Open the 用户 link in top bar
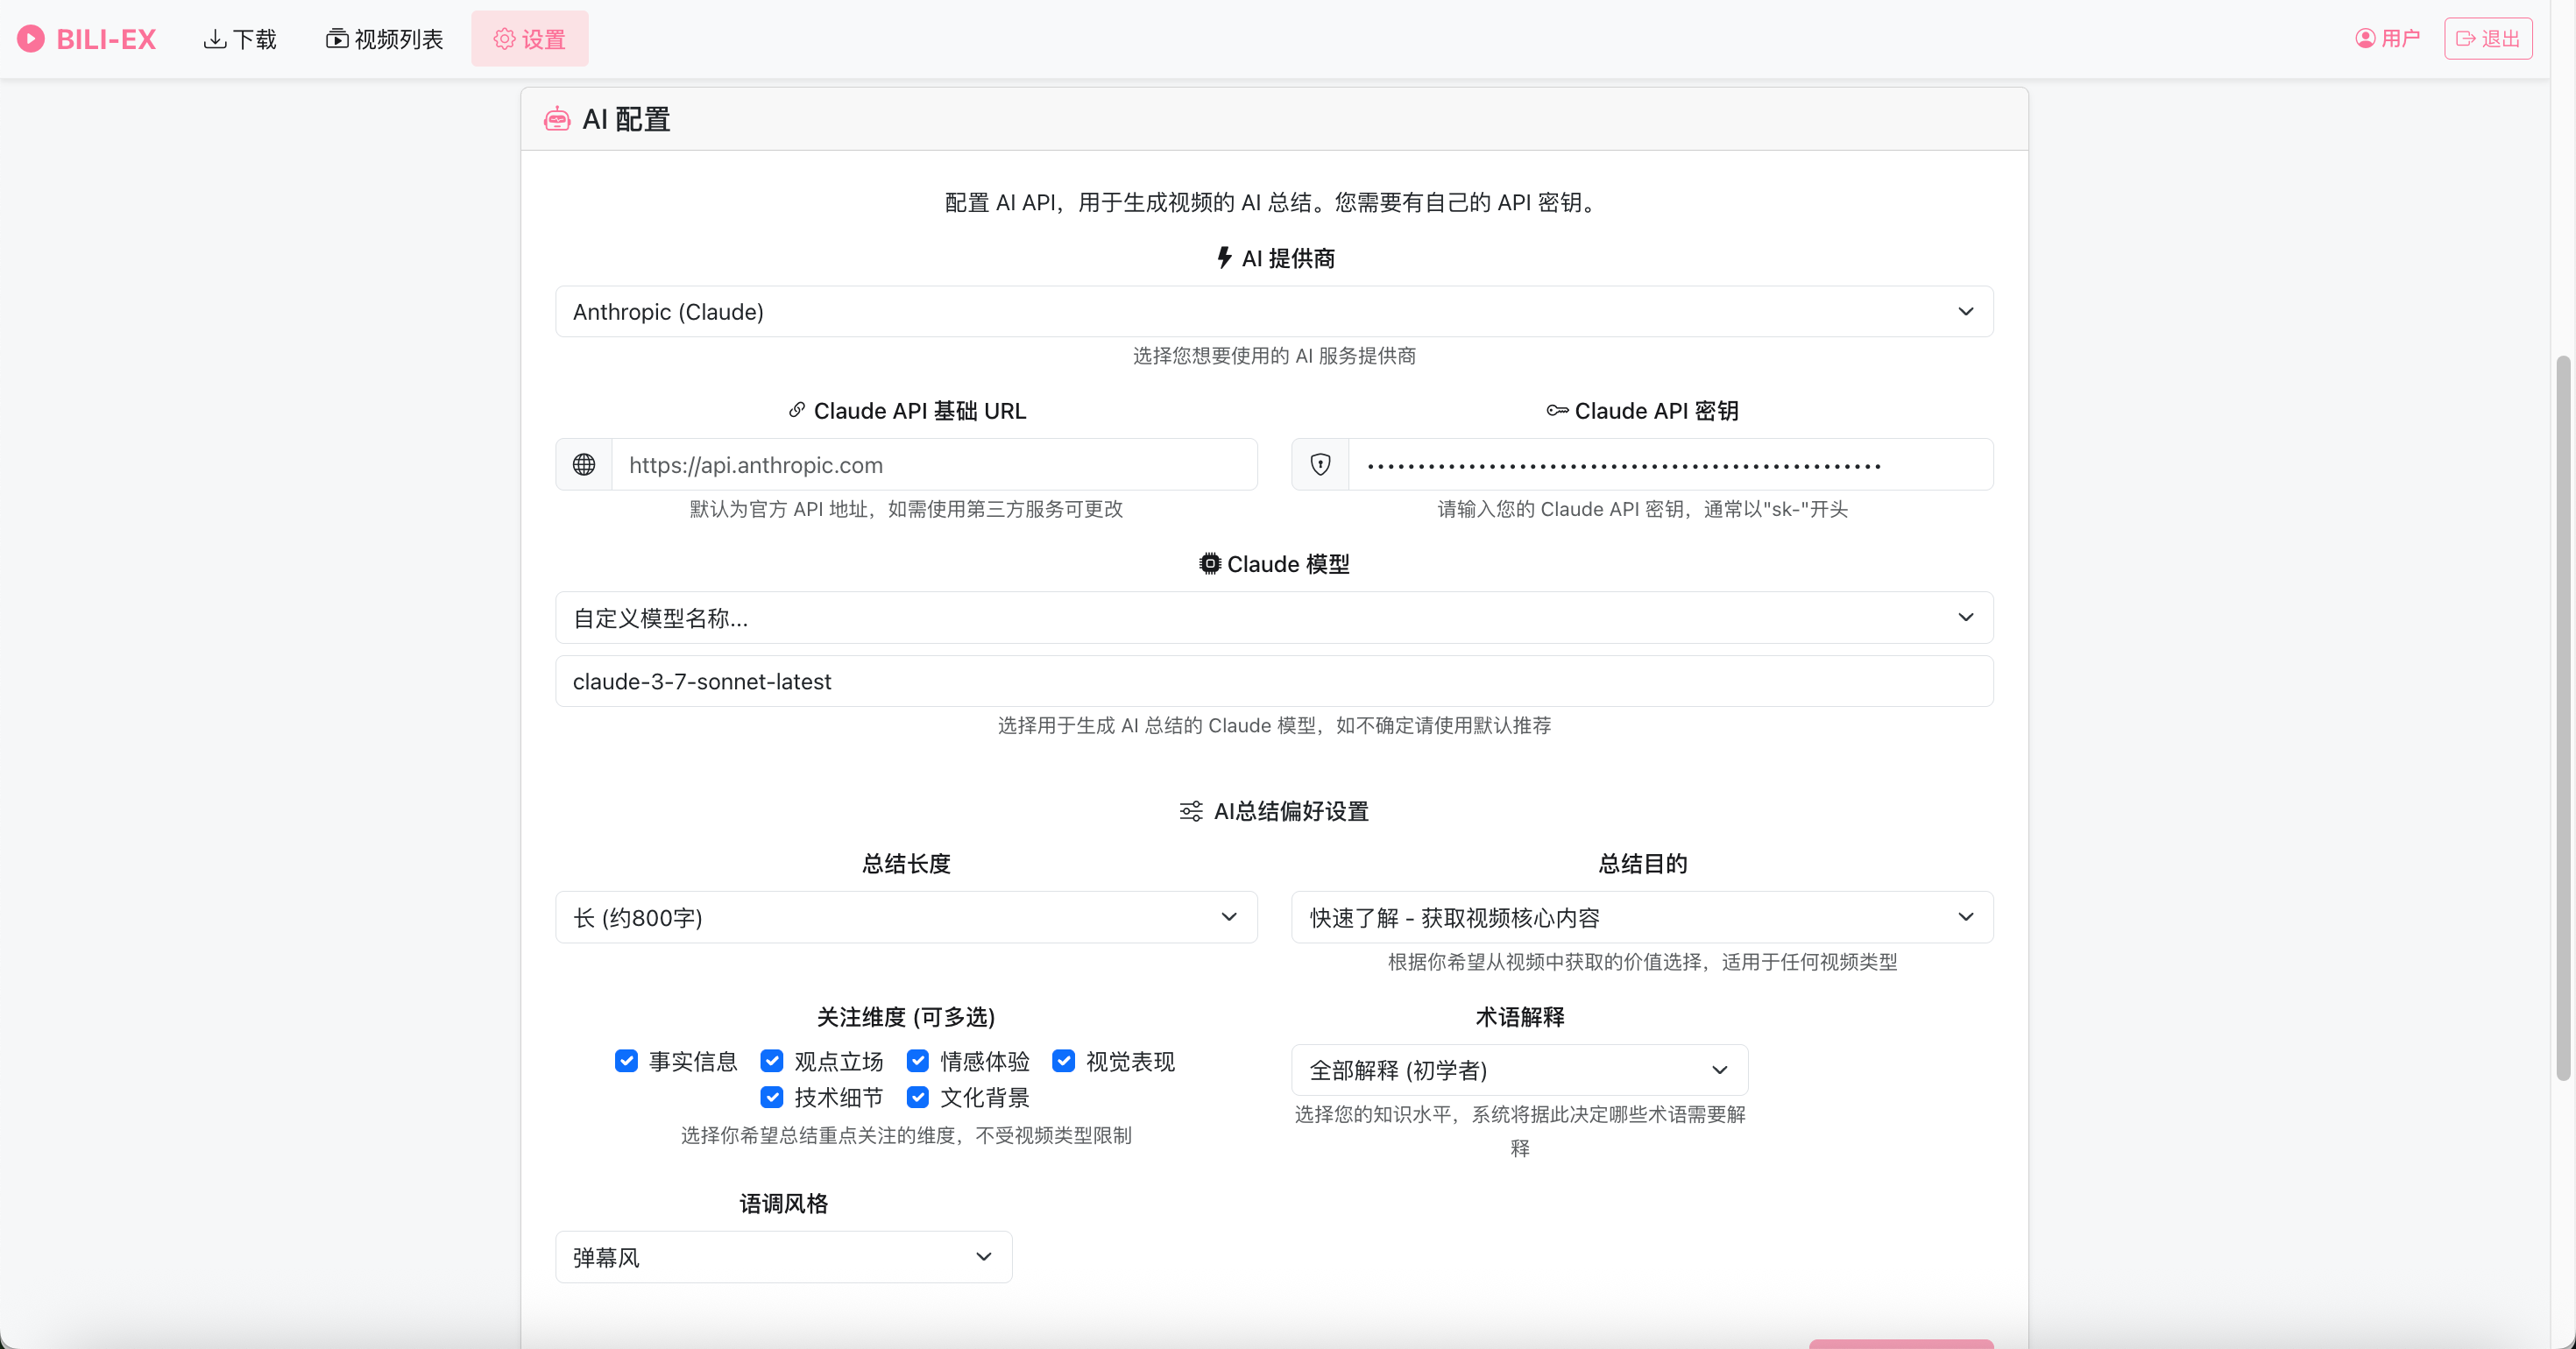The height and width of the screenshot is (1349, 2576). (x=2387, y=39)
